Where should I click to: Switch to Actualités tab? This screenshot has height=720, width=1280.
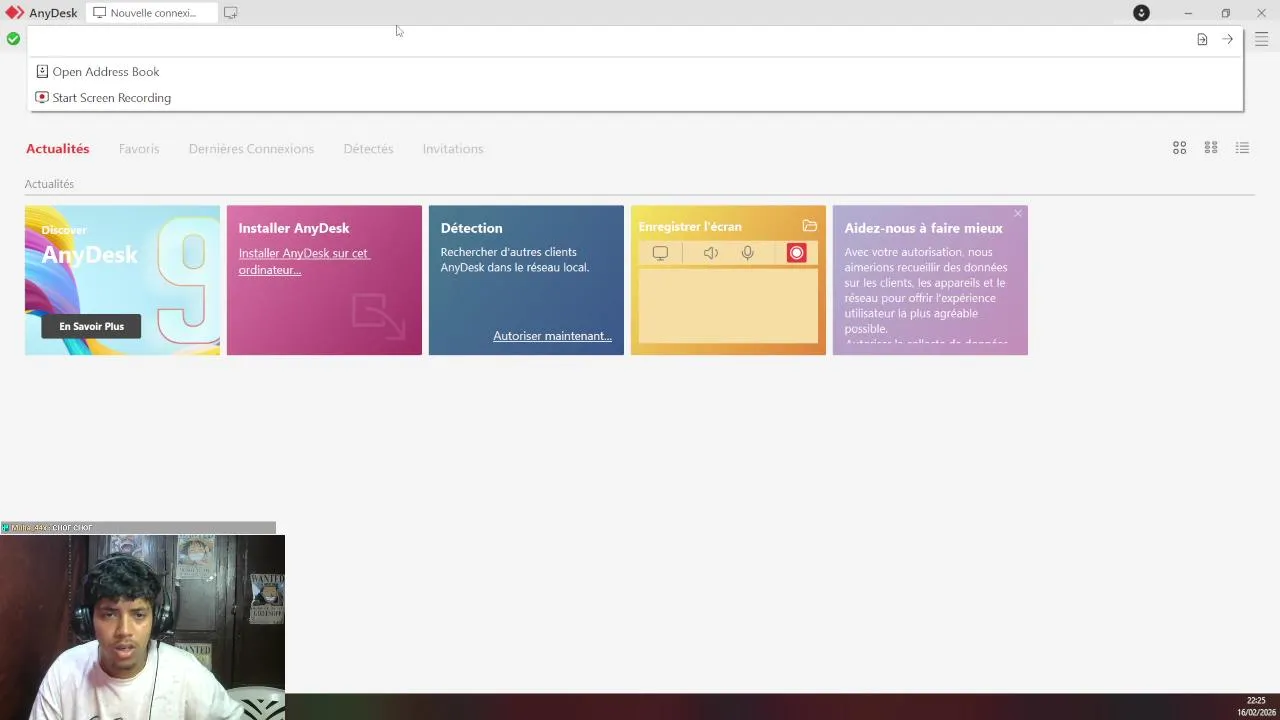(57, 149)
